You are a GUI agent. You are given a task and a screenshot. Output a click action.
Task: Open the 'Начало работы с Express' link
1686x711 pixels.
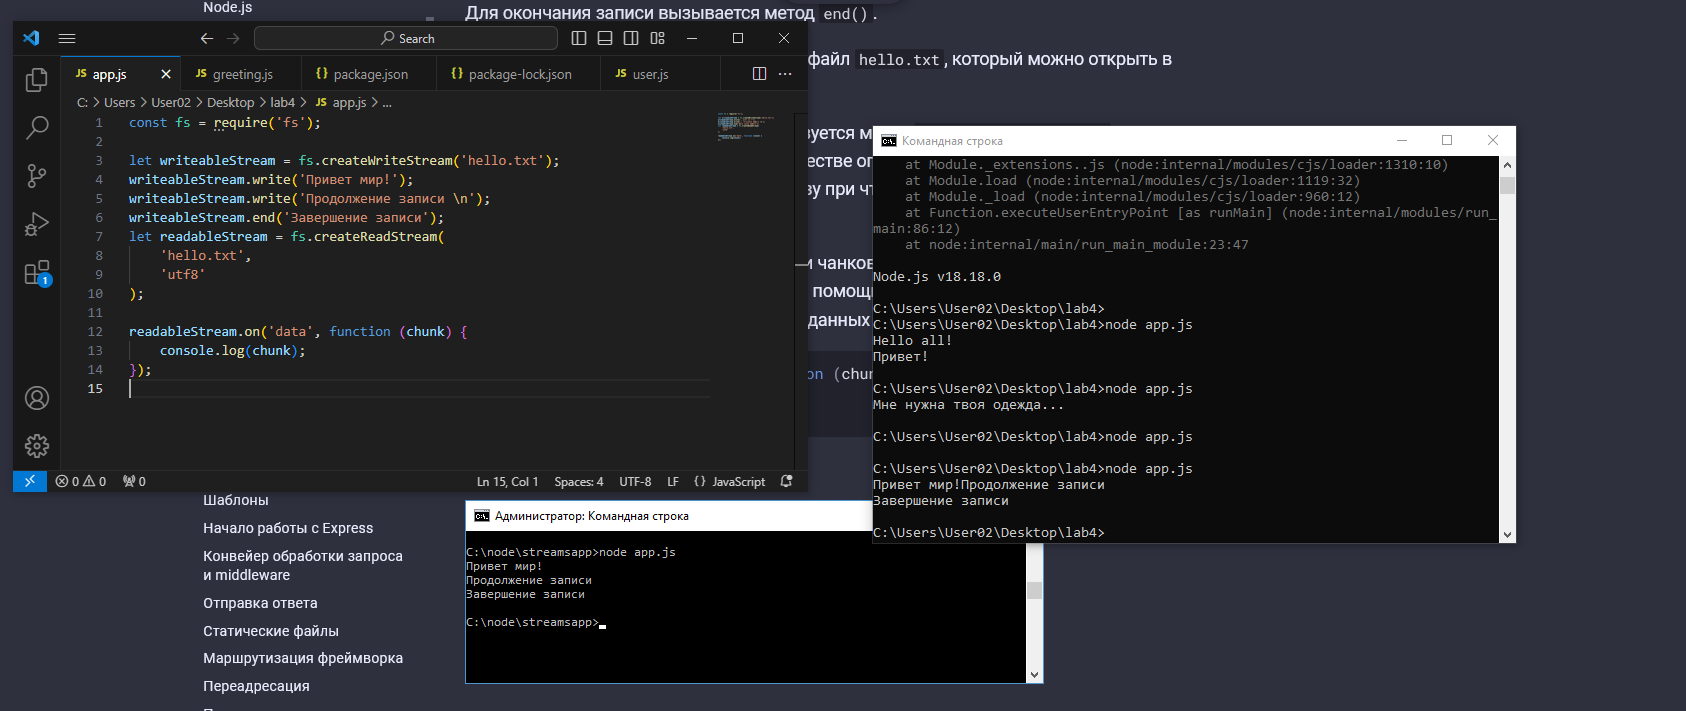288,528
